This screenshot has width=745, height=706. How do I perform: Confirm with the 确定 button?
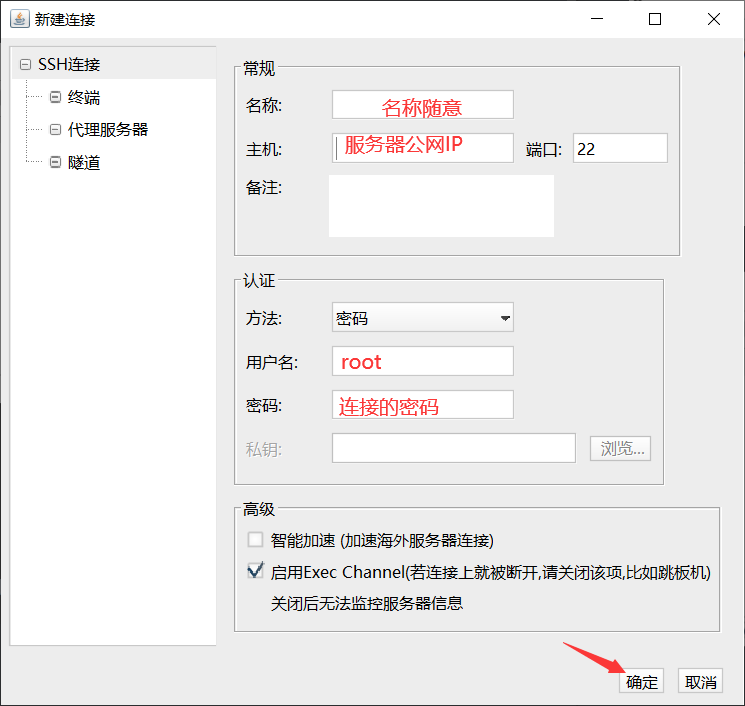tap(641, 681)
